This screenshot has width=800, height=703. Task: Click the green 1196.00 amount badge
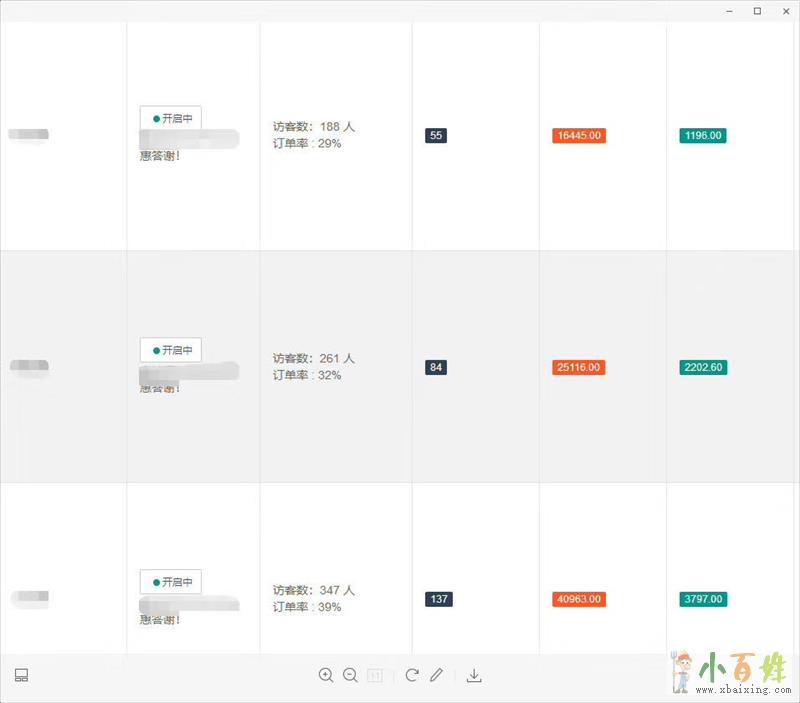[702, 136]
